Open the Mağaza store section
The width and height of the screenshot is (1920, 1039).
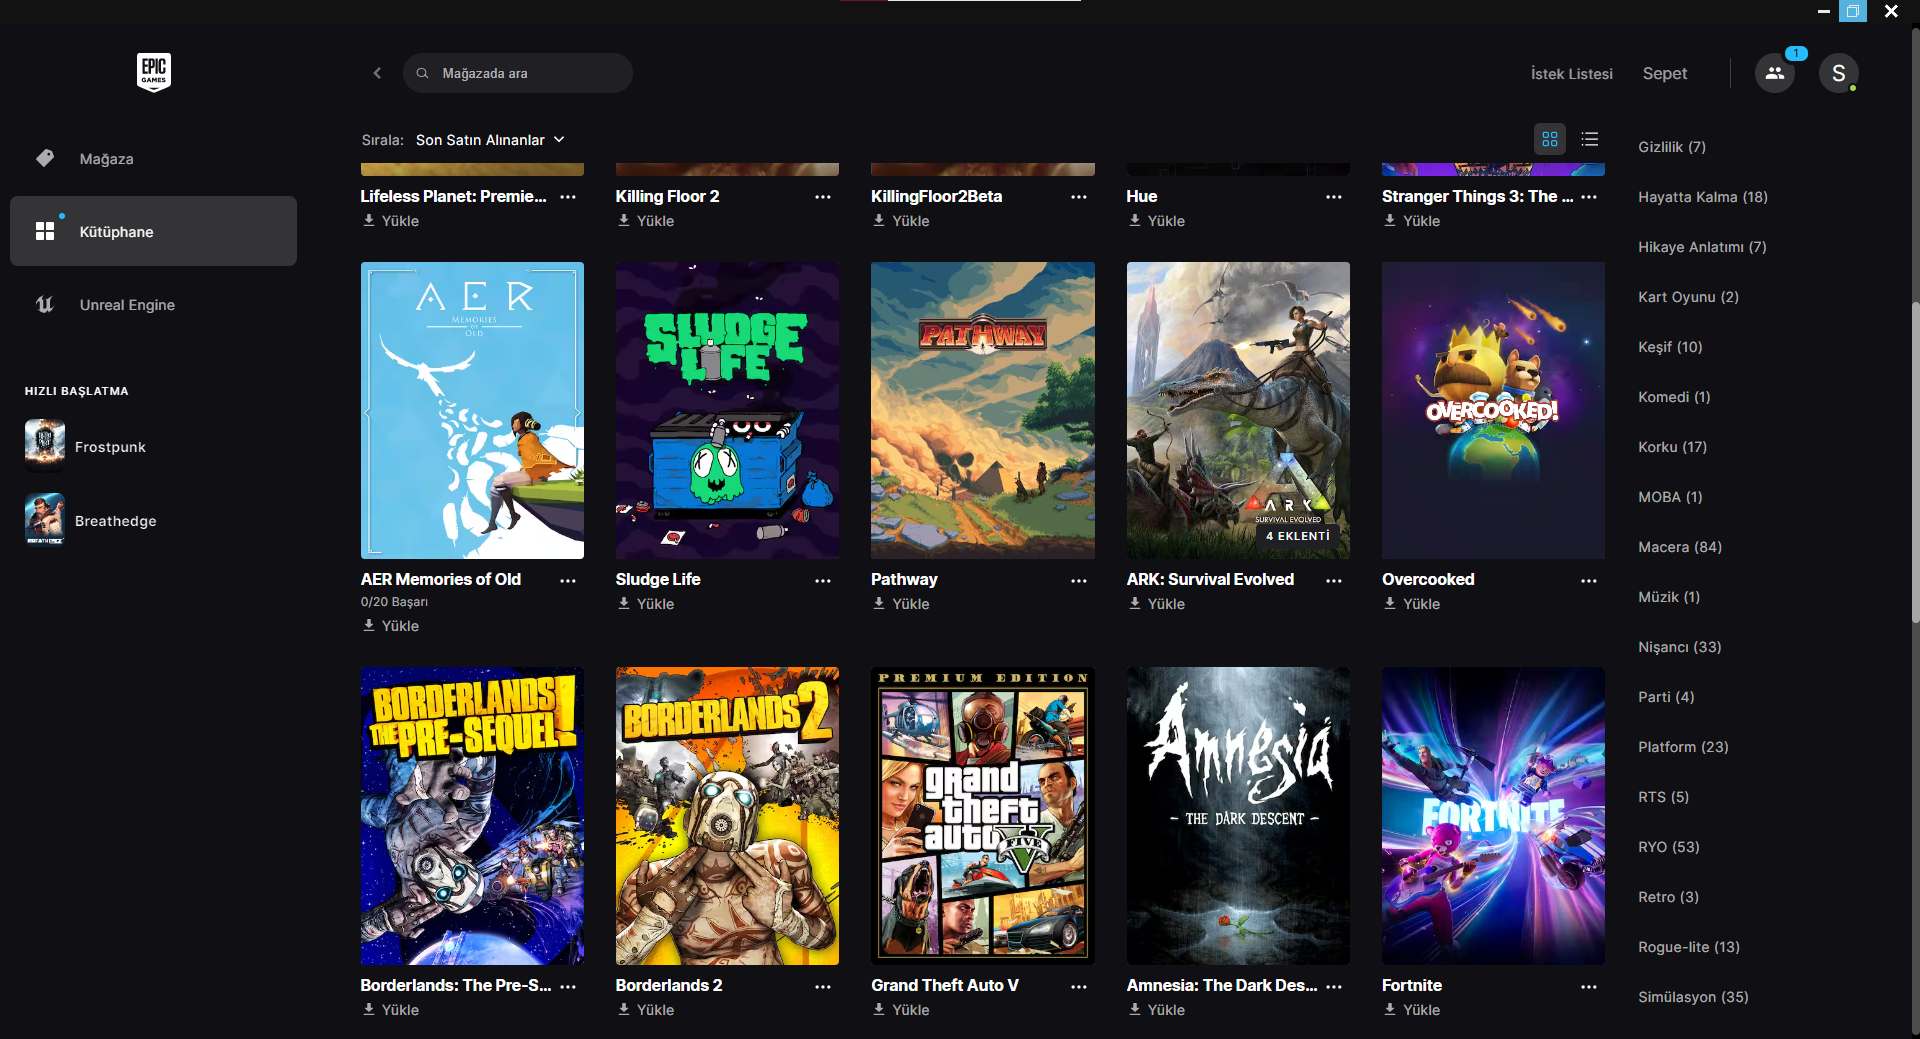[x=153, y=159]
